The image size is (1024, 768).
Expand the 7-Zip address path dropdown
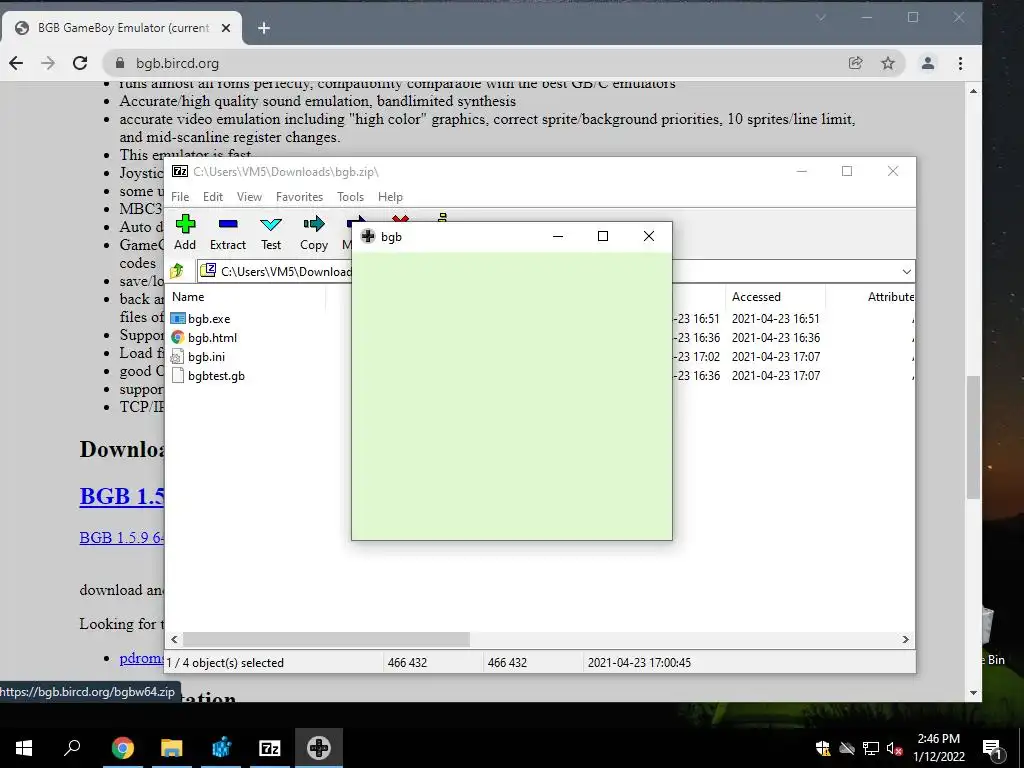coord(906,272)
